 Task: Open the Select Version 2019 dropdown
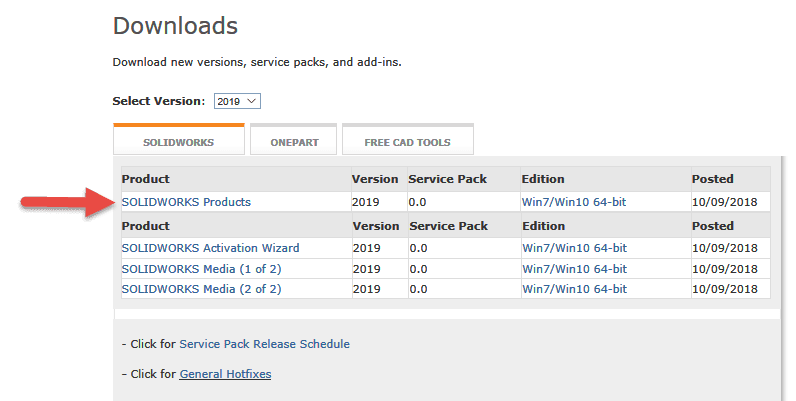point(237,101)
